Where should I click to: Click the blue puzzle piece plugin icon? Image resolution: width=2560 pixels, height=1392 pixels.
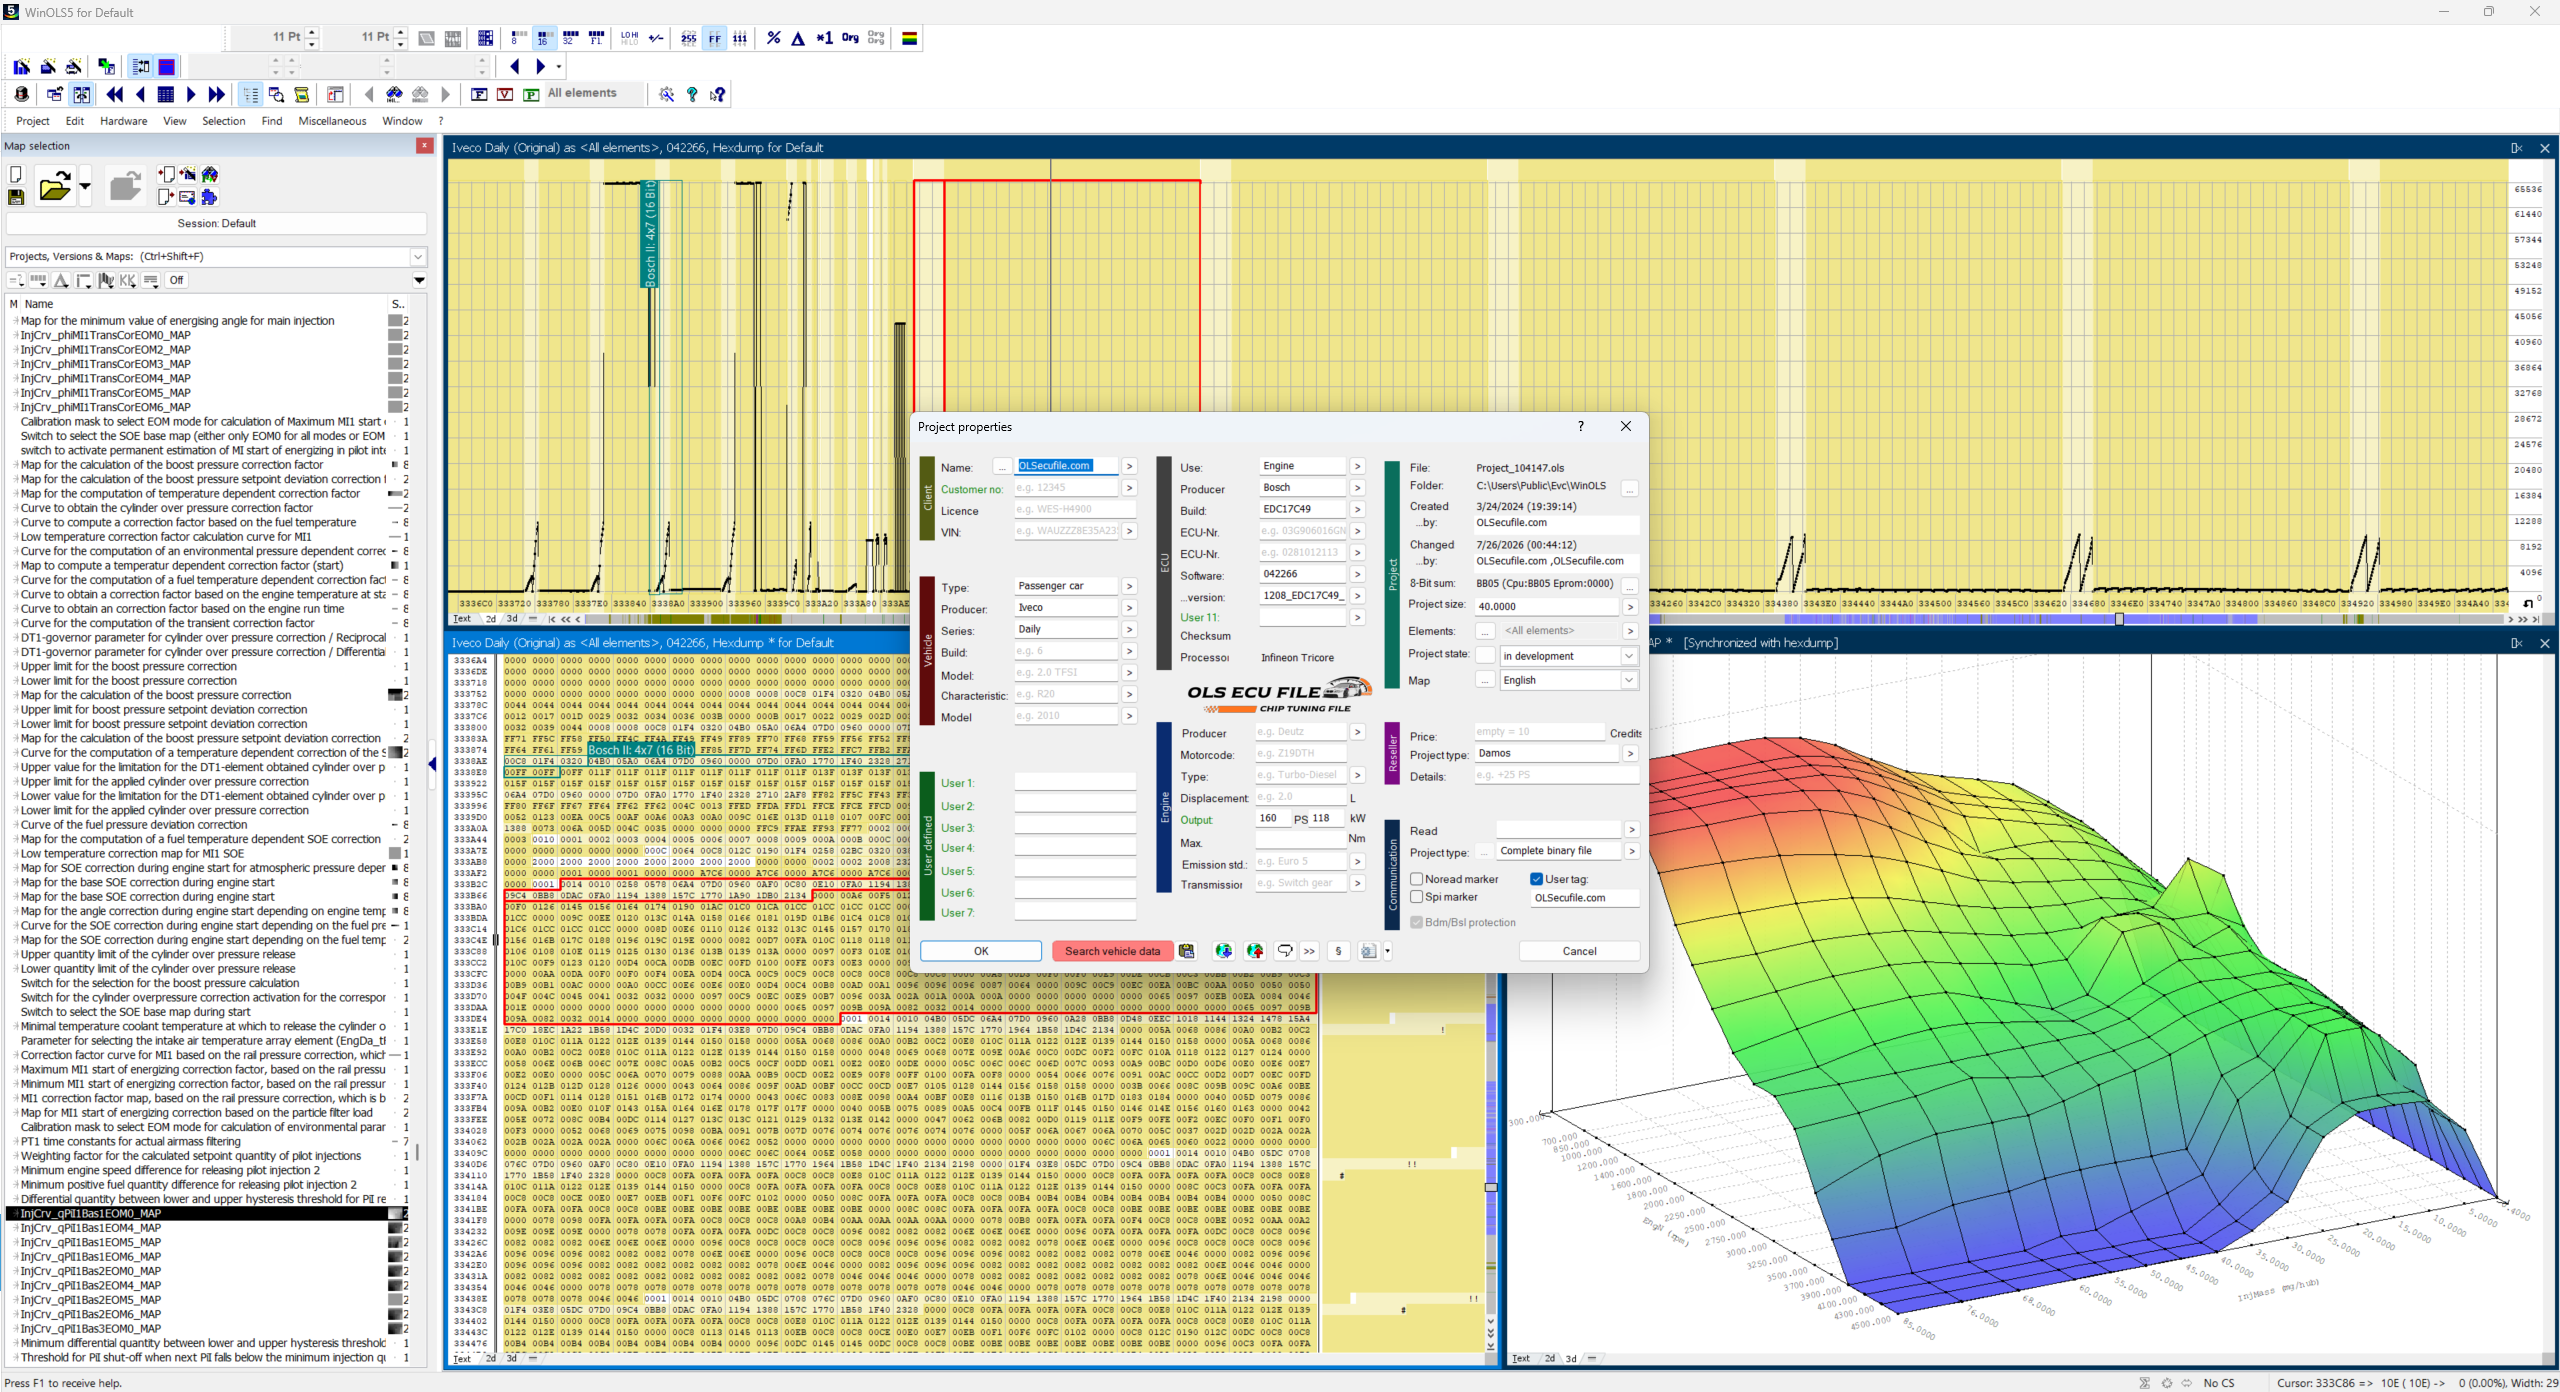[209, 197]
